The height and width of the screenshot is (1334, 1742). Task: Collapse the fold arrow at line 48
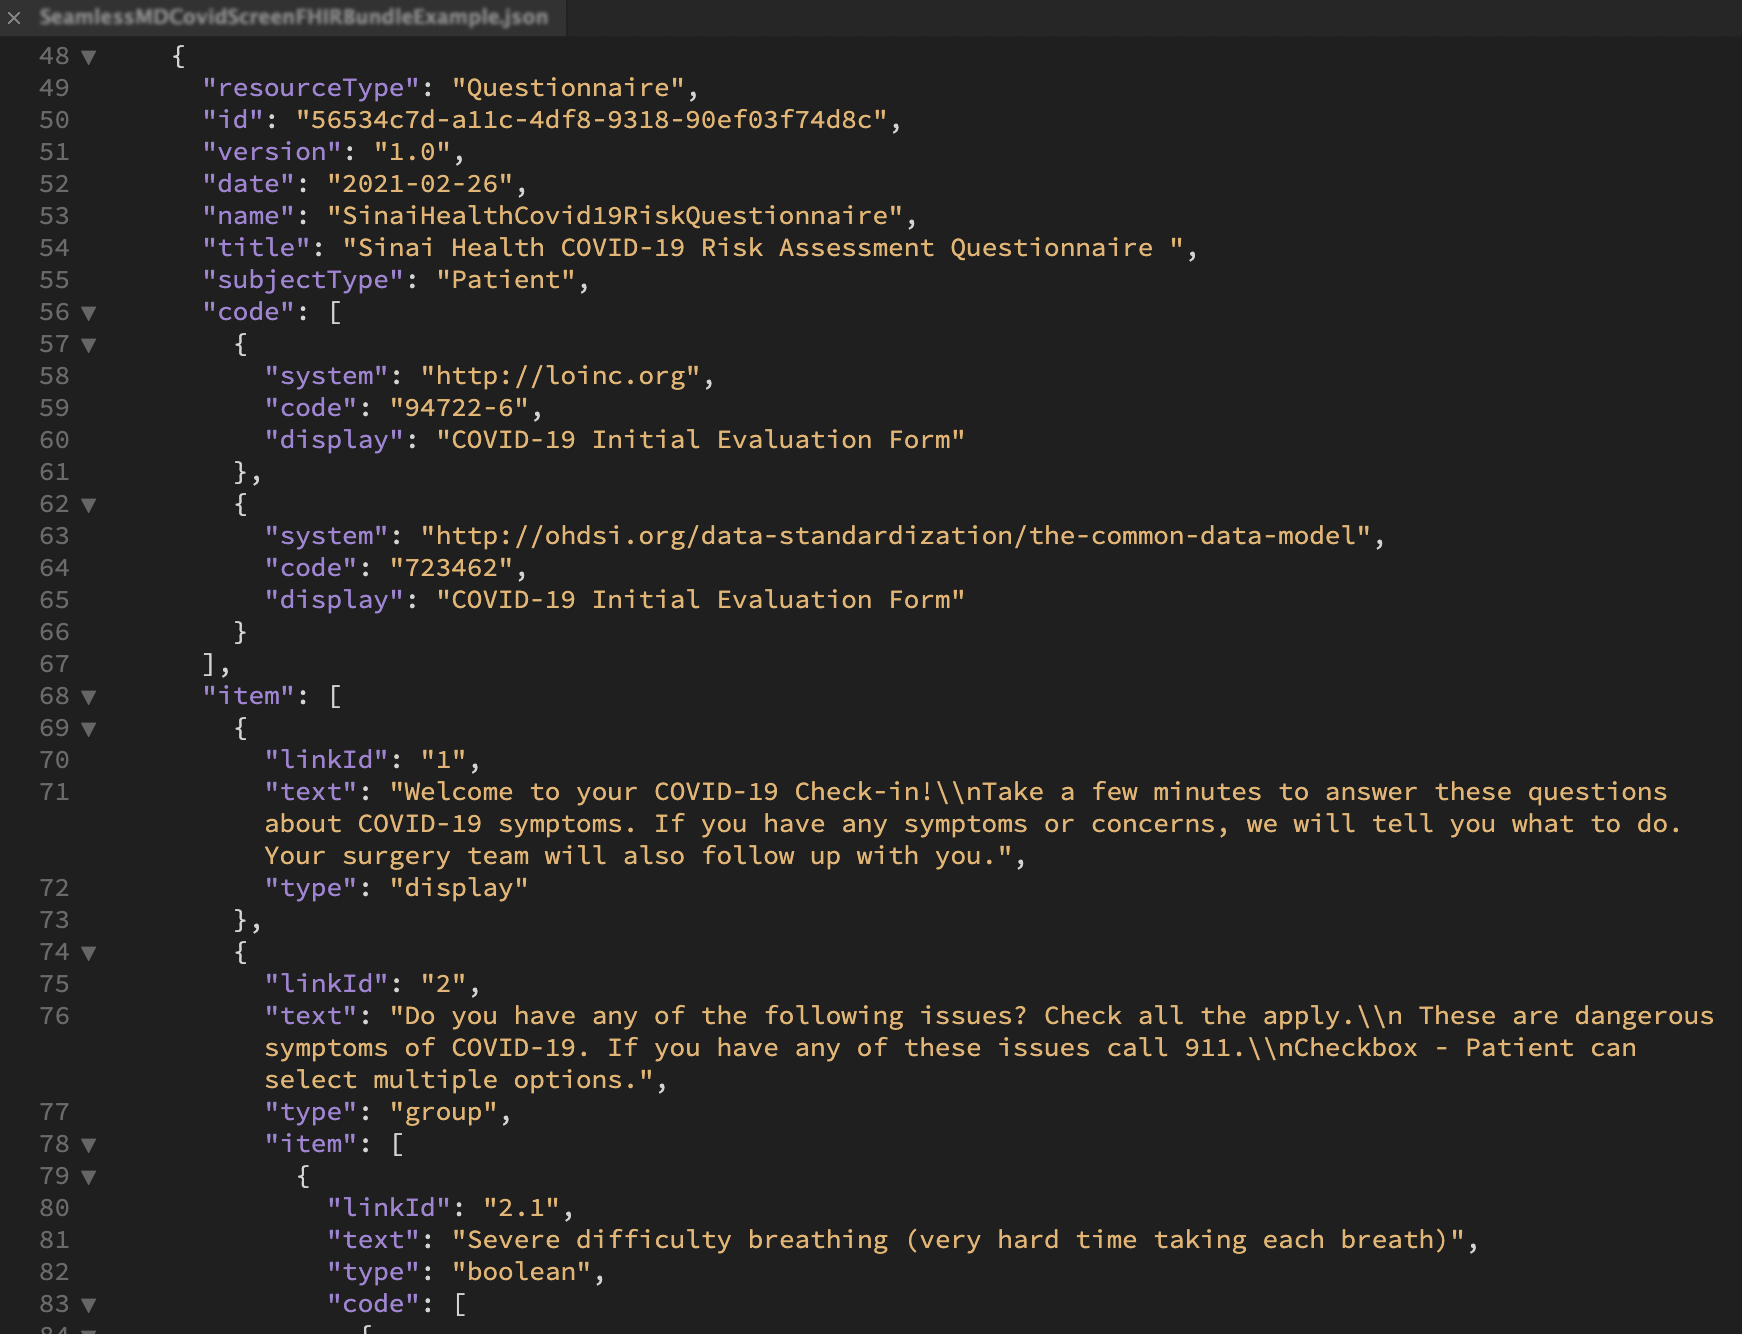pos(89,57)
